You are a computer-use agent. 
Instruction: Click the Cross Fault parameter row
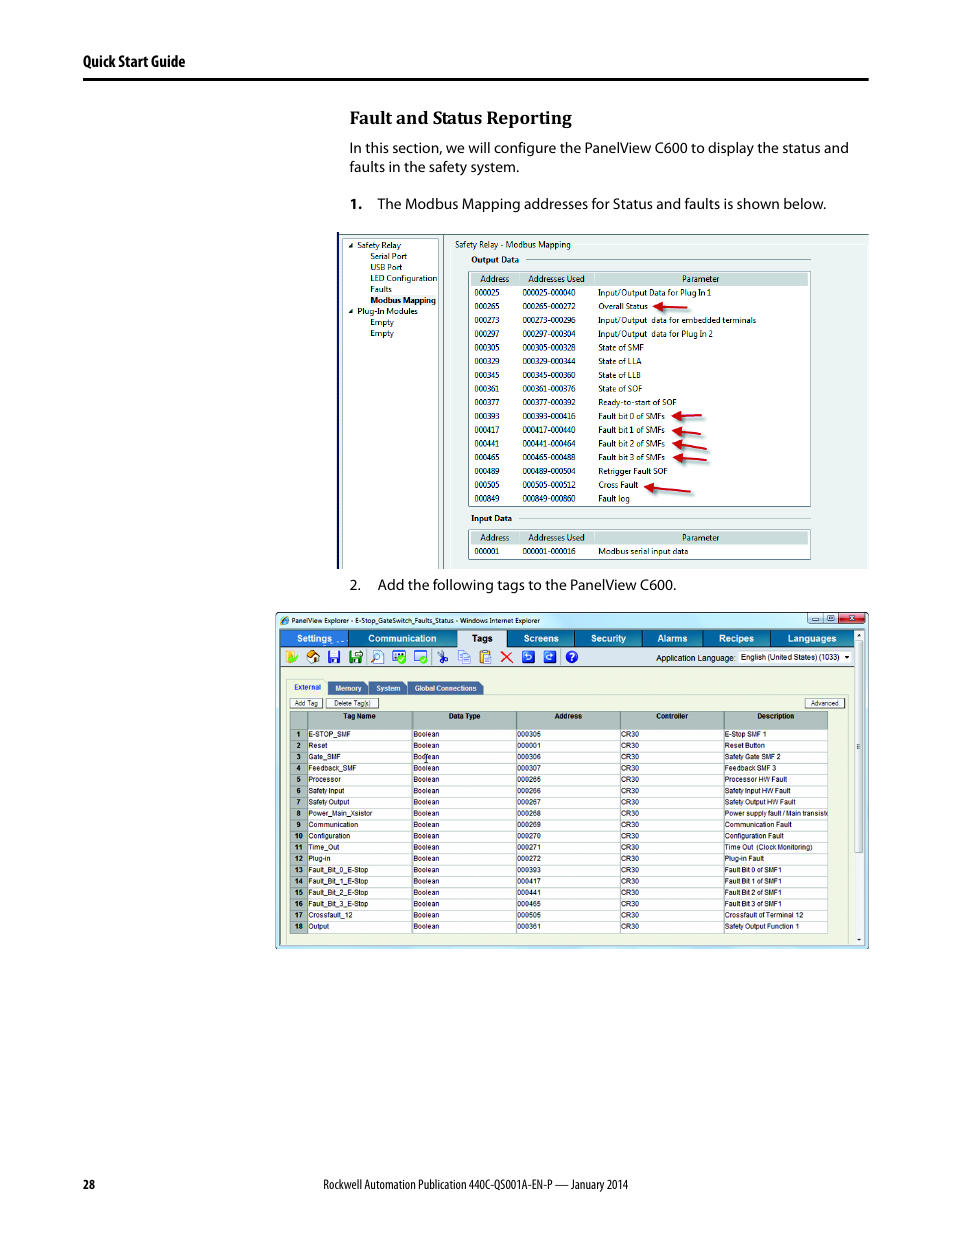(639, 485)
